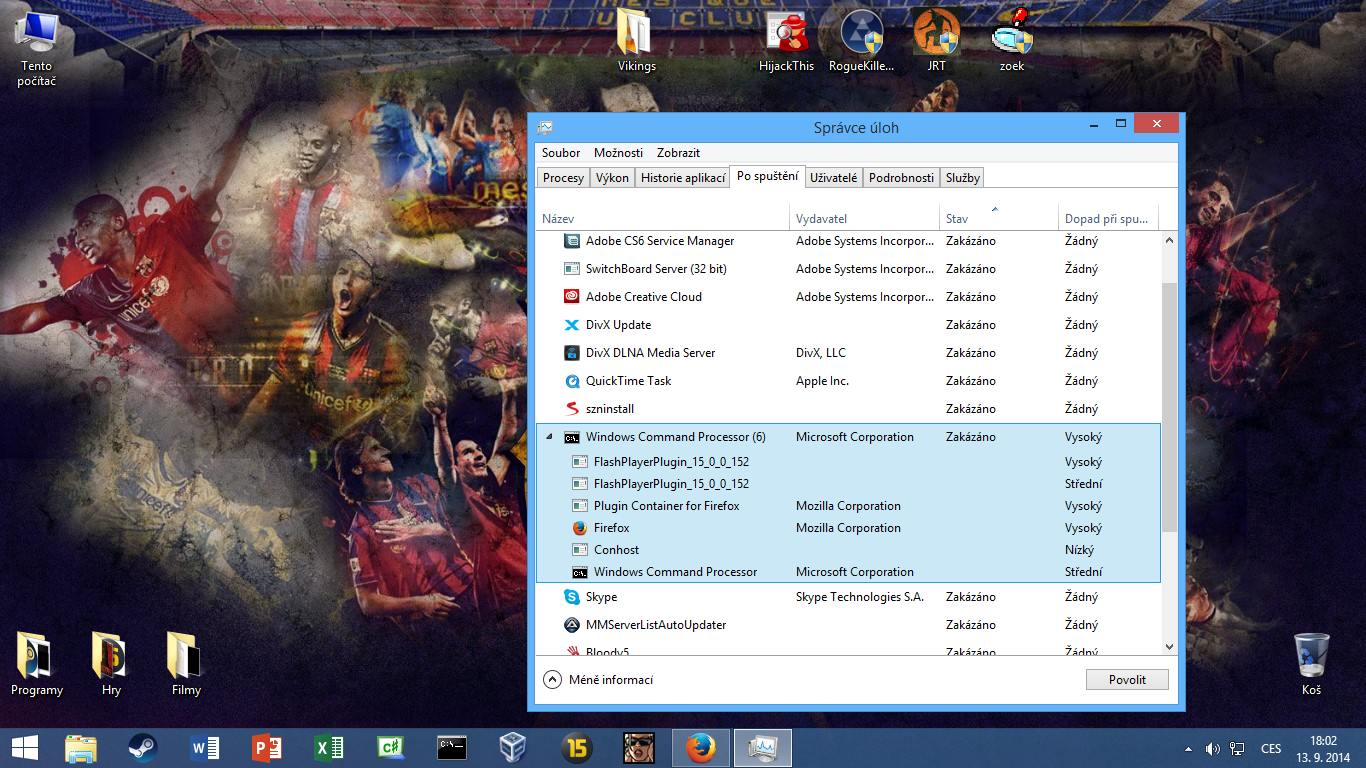Select the QuickTime Task icon
1366x768 pixels.
point(572,381)
